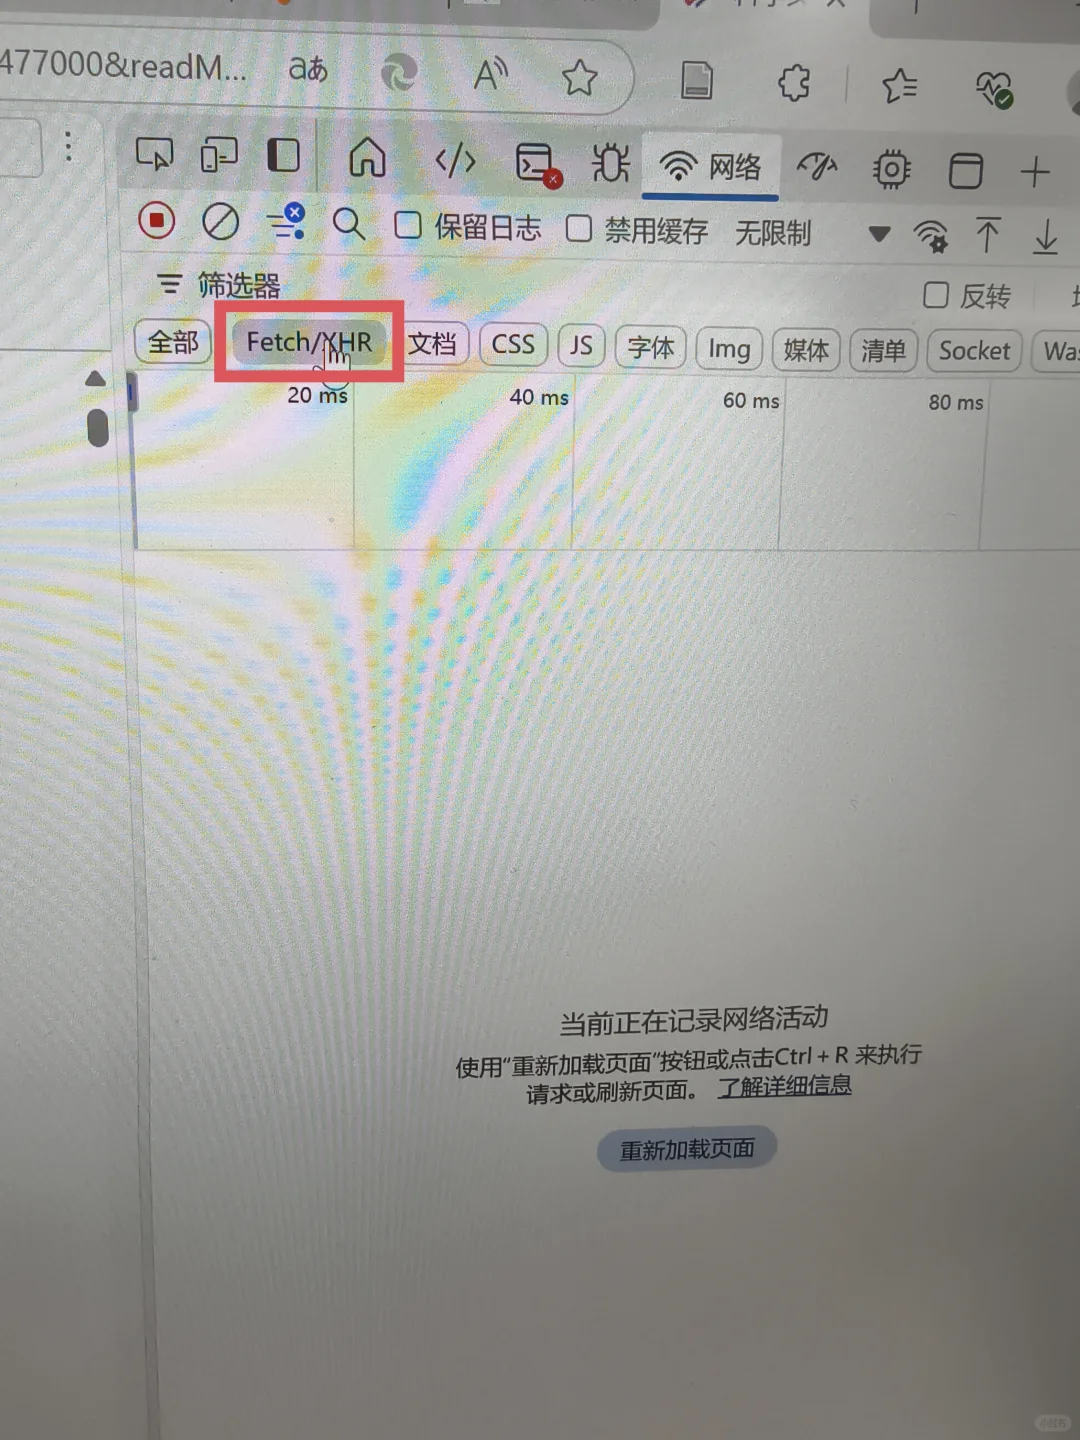Open browser essentials heart icon
This screenshot has width=1080, height=1440.
click(995, 90)
